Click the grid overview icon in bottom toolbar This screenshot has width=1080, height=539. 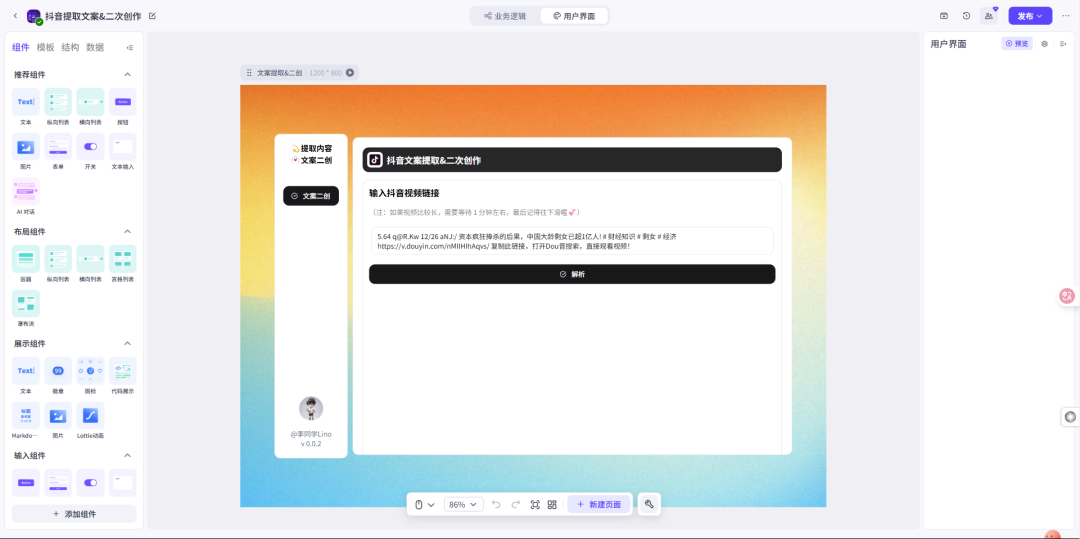coord(552,505)
